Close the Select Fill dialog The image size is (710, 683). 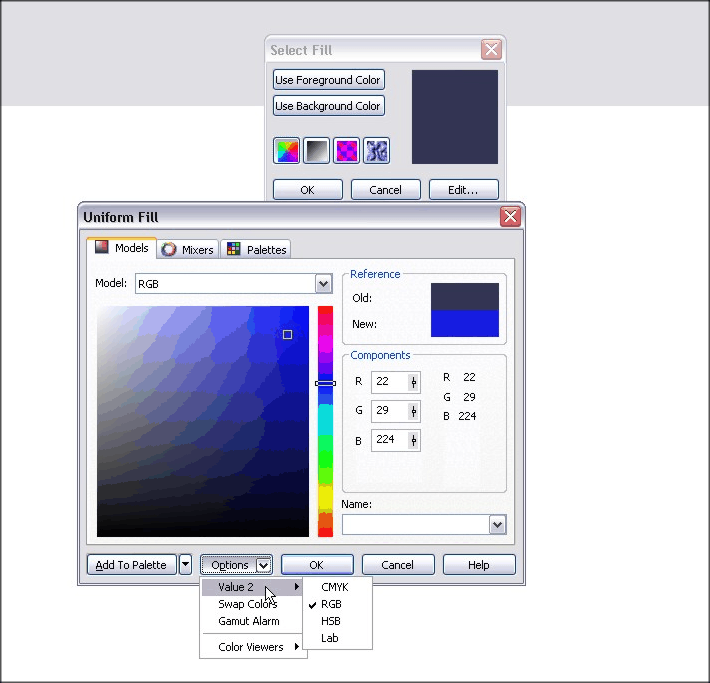491,50
